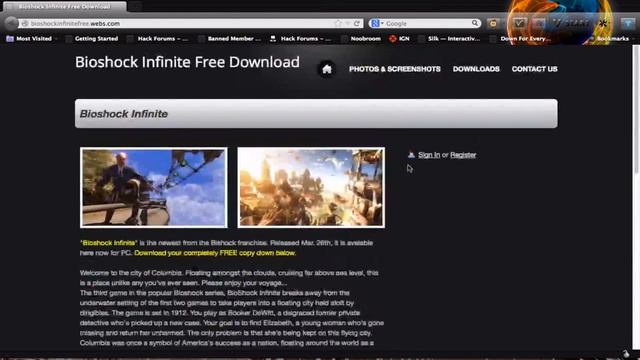This screenshot has height=360, width=640.
Task: Click the page vertical scrollbar
Action: (636, 110)
